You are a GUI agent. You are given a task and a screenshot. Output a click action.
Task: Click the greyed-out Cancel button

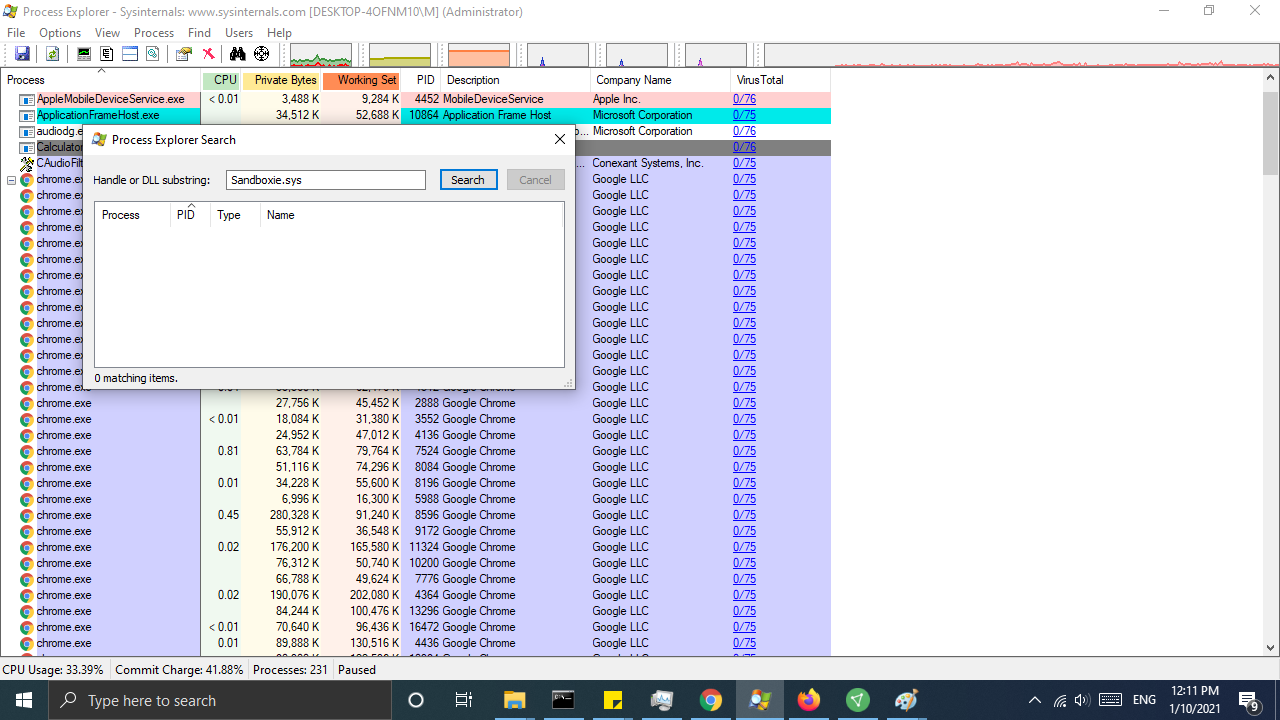click(x=535, y=180)
